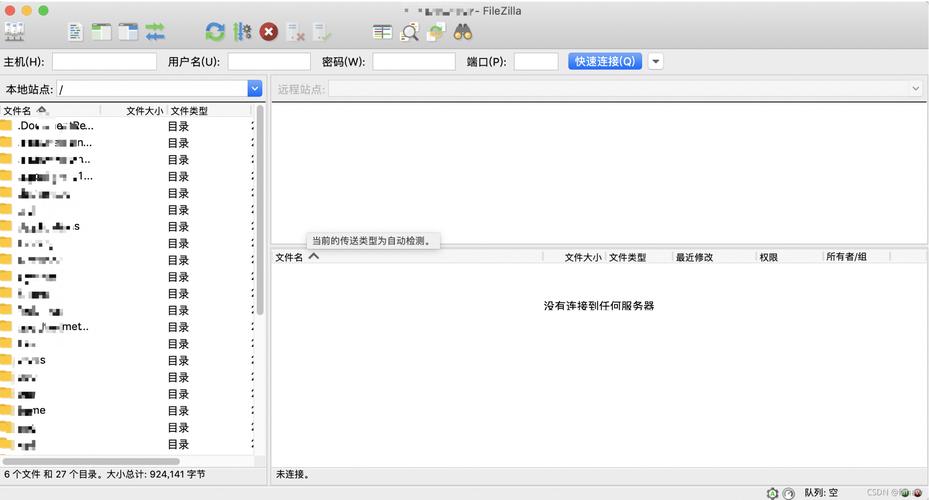929x500 pixels.
Task: Toggle the transfer queue display
Action: pos(155,32)
